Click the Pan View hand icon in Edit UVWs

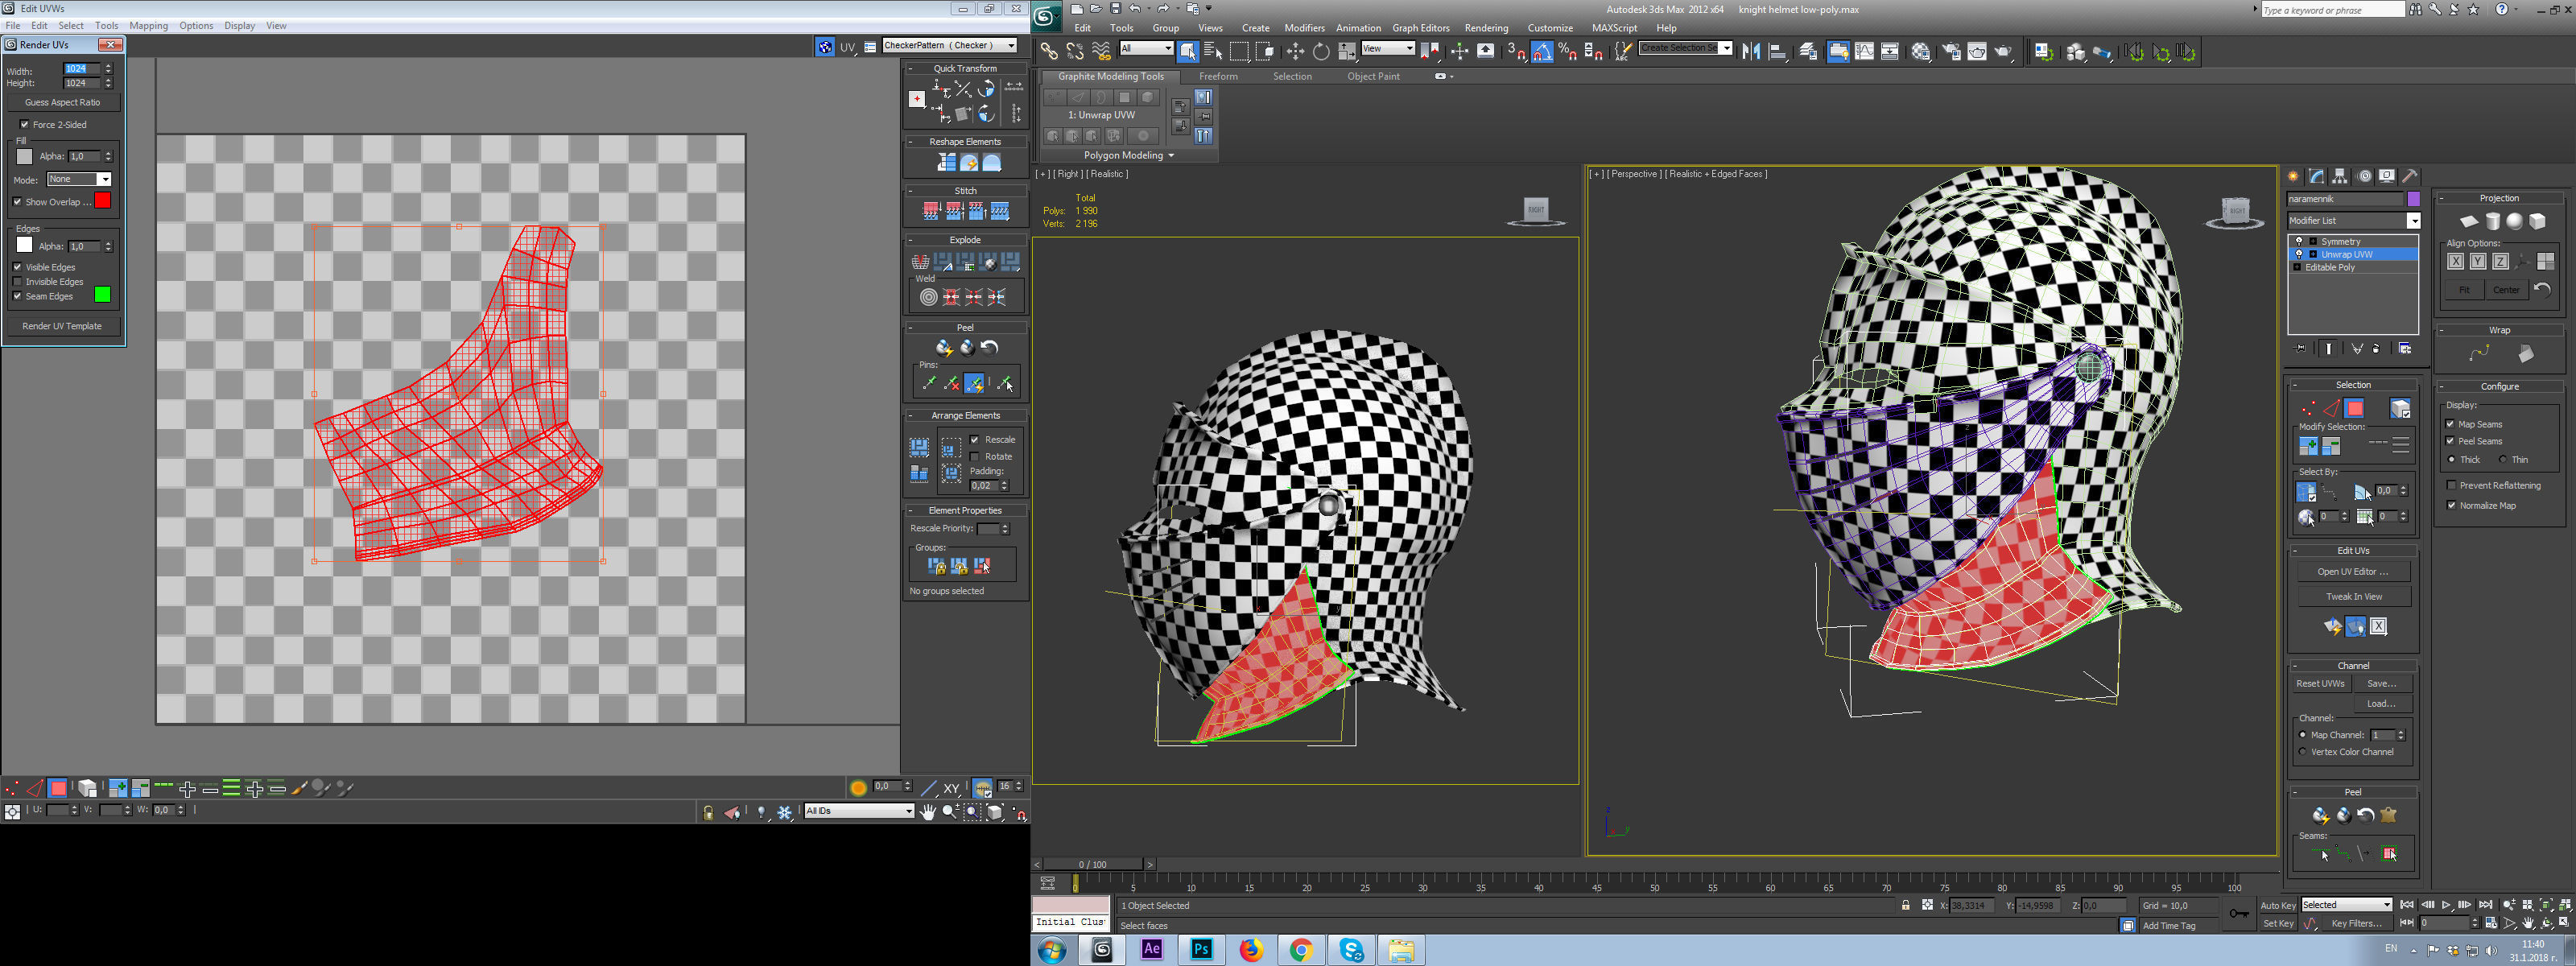click(x=928, y=812)
